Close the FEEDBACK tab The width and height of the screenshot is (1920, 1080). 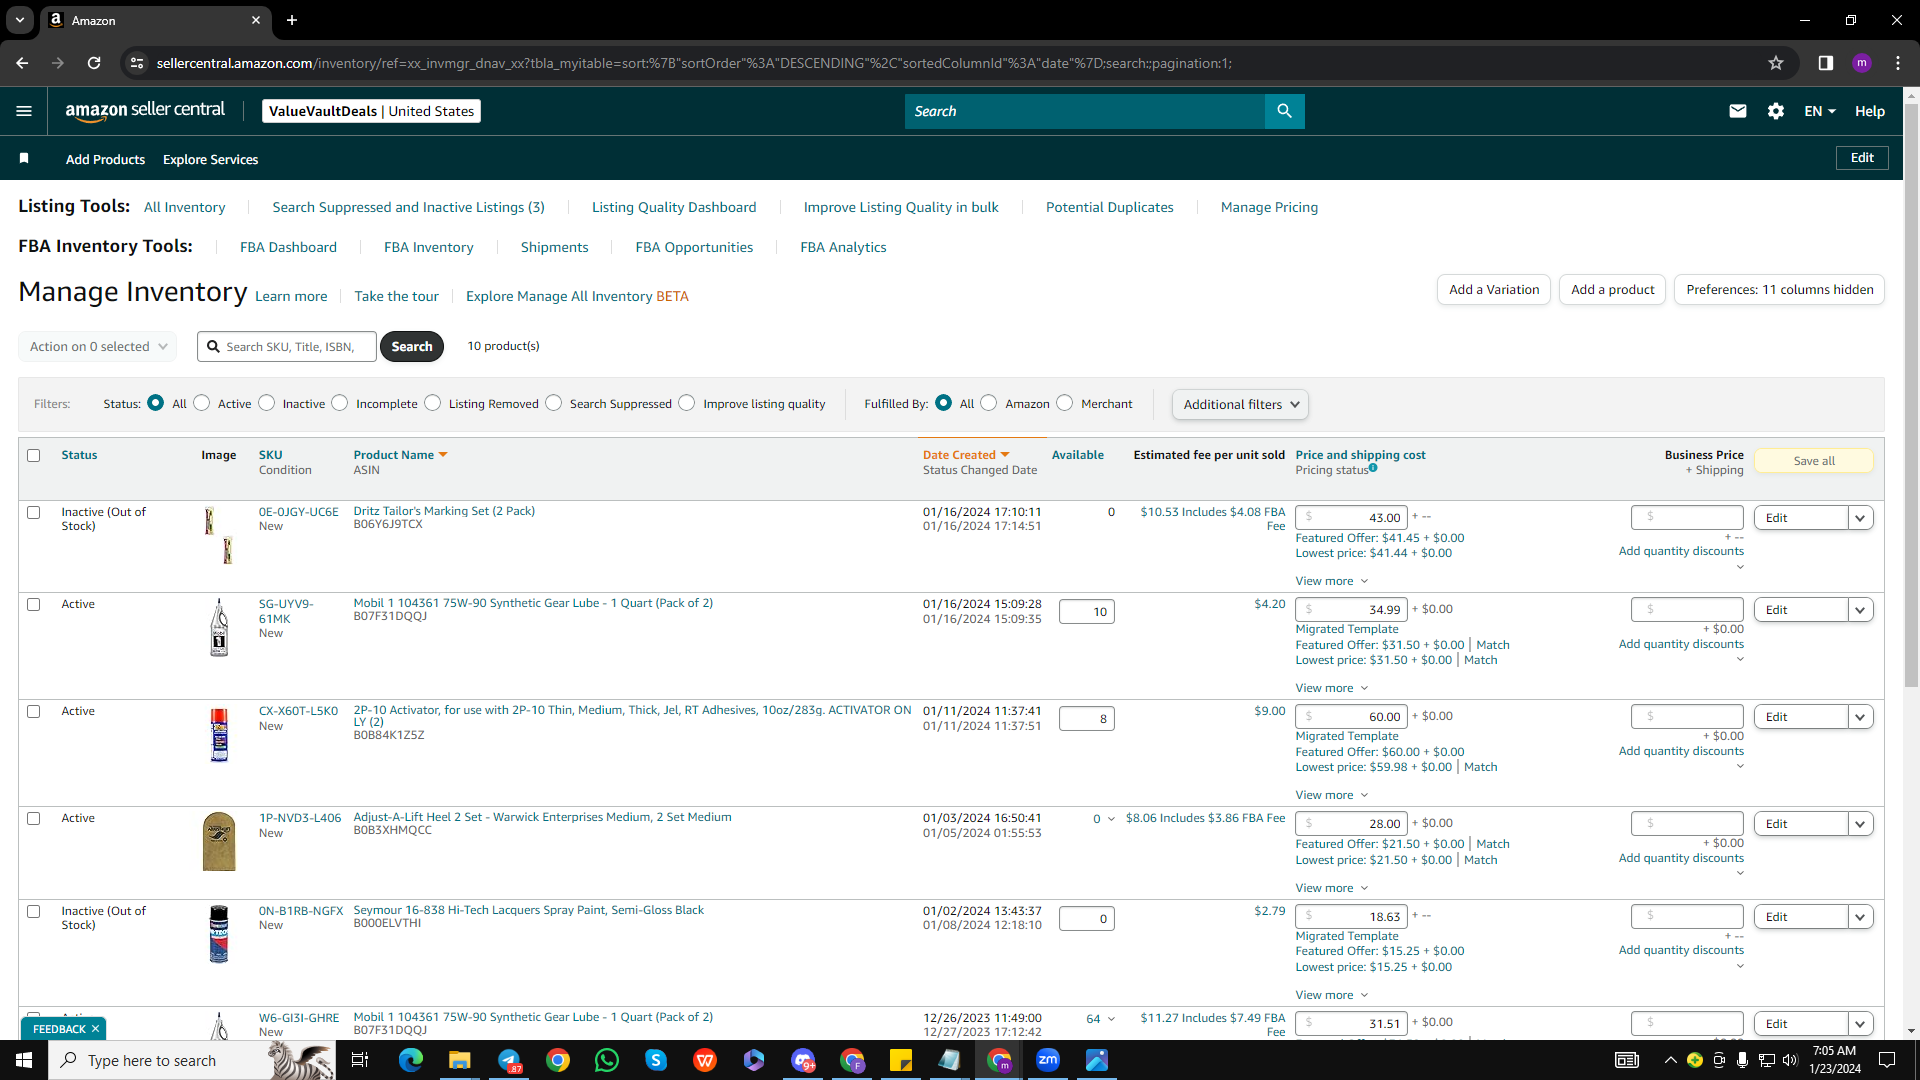pos(95,1029)
